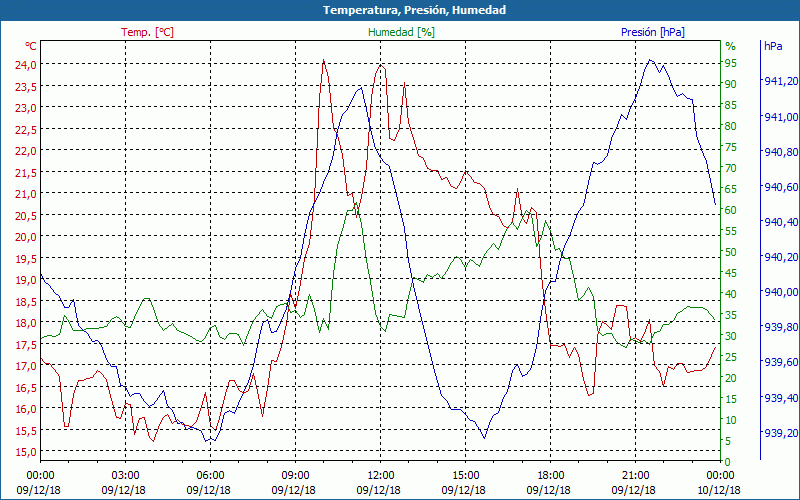Click the 15,0 temperature axis value
This screenshot has height=500, width=800.
pos(26,452)
